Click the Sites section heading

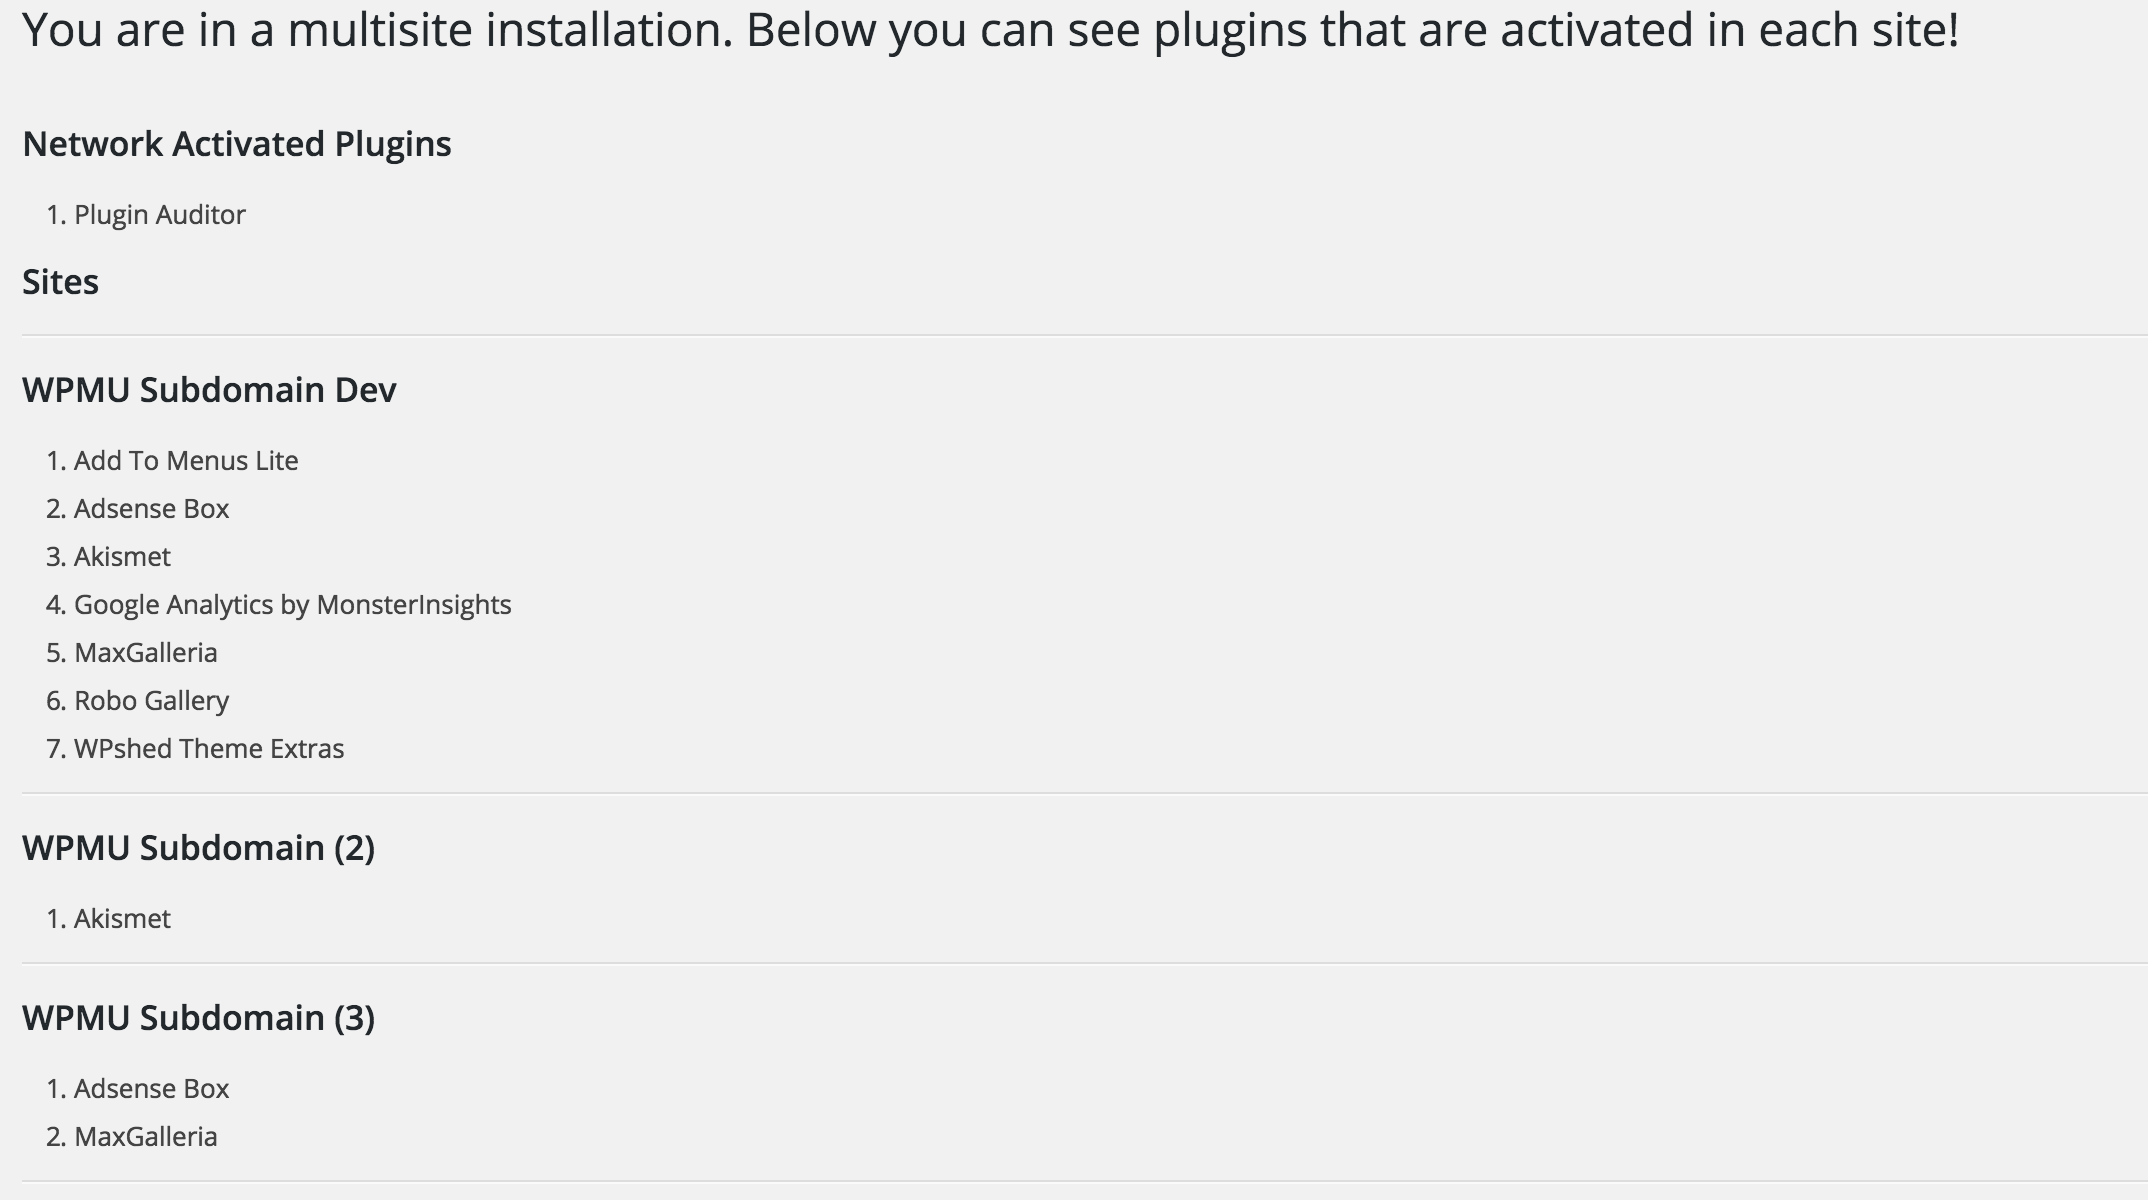pos(60,282)
